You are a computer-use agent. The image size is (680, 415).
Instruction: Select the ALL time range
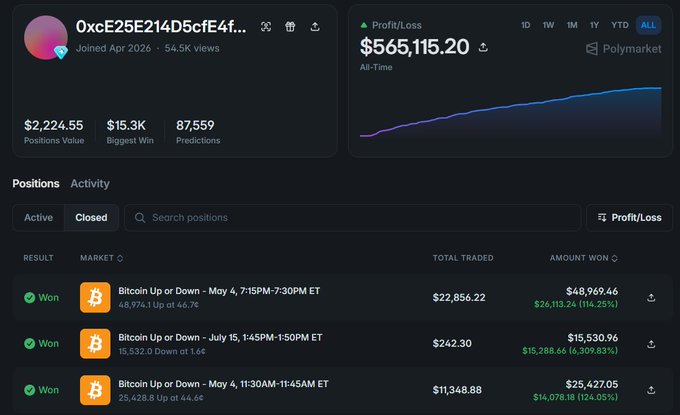648,25
